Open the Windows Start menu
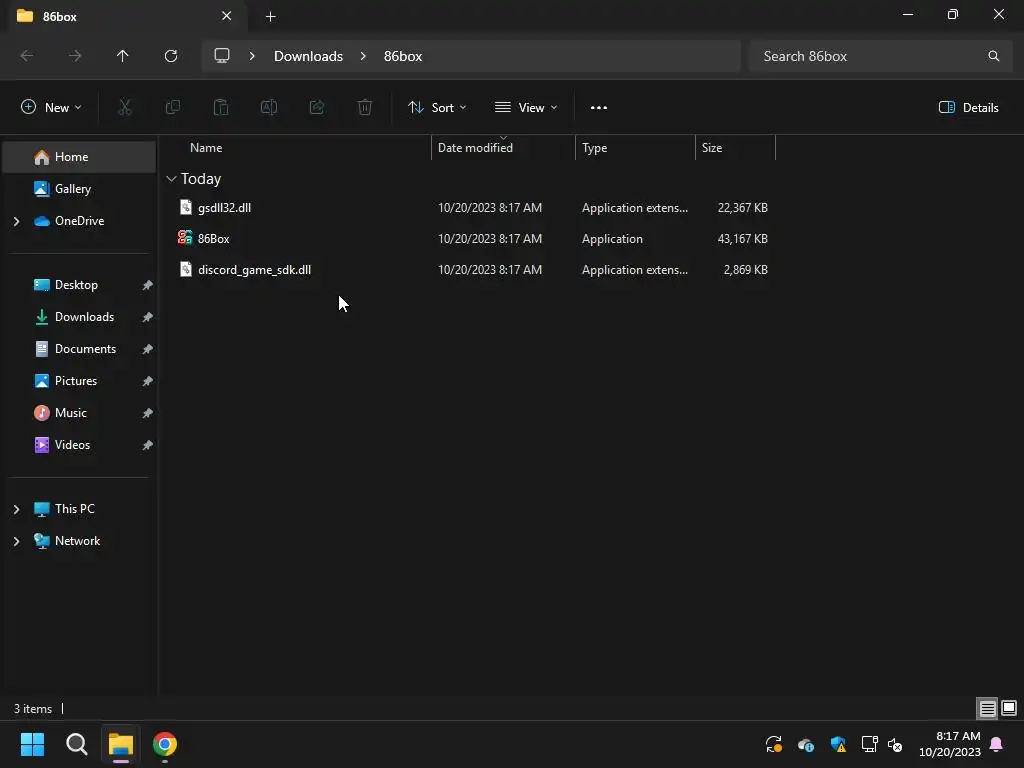 point(33,744)
